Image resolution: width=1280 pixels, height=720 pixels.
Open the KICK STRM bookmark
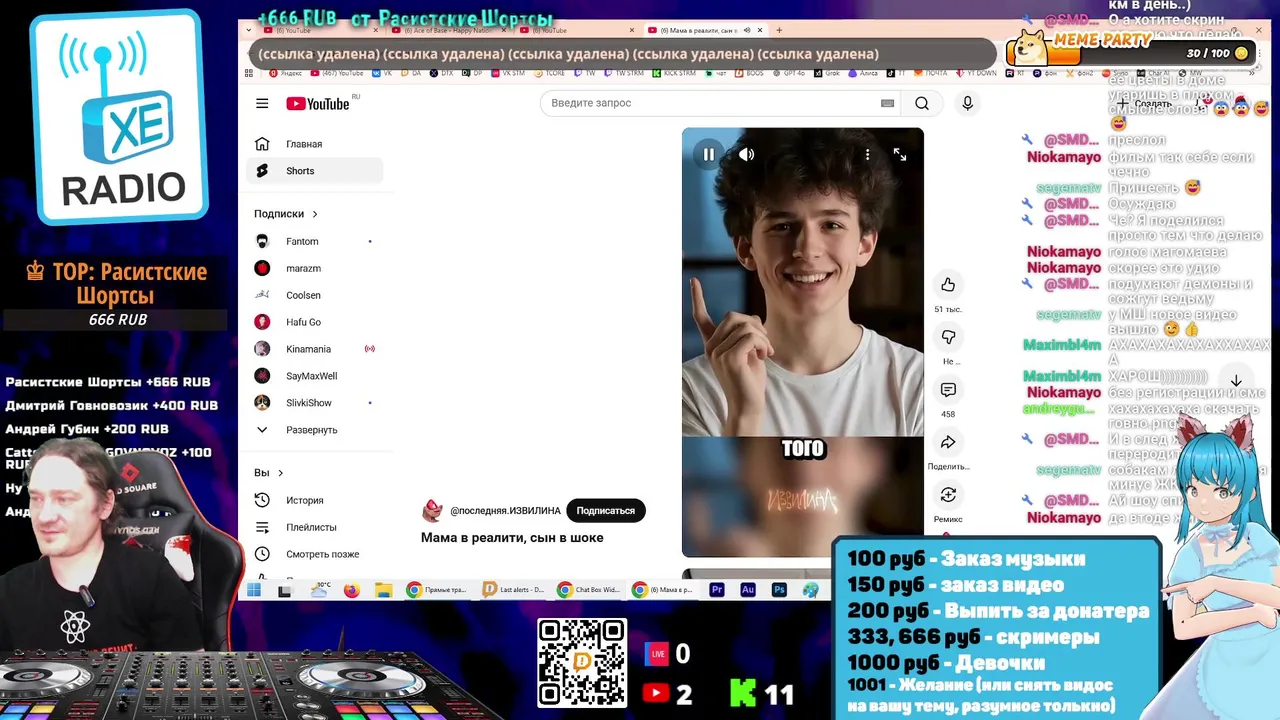673,73
